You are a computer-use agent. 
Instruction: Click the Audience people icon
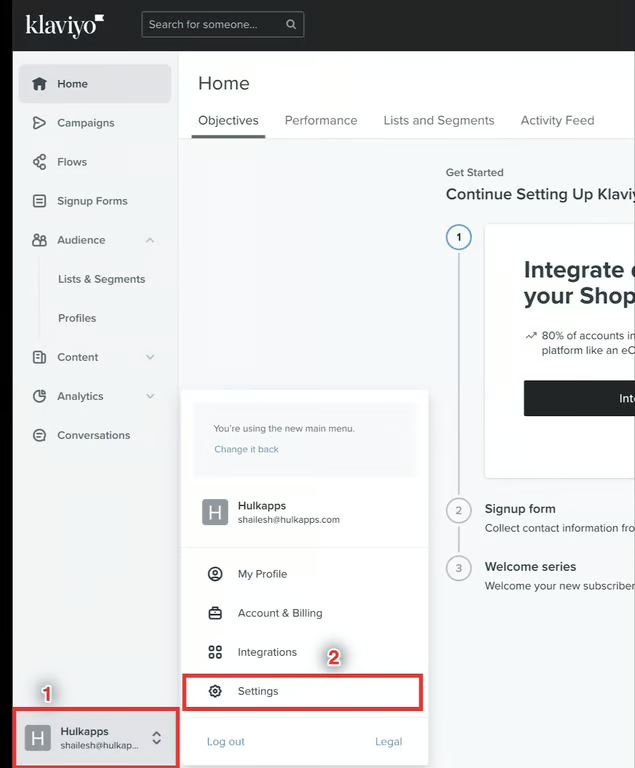(x=39, y=240)
